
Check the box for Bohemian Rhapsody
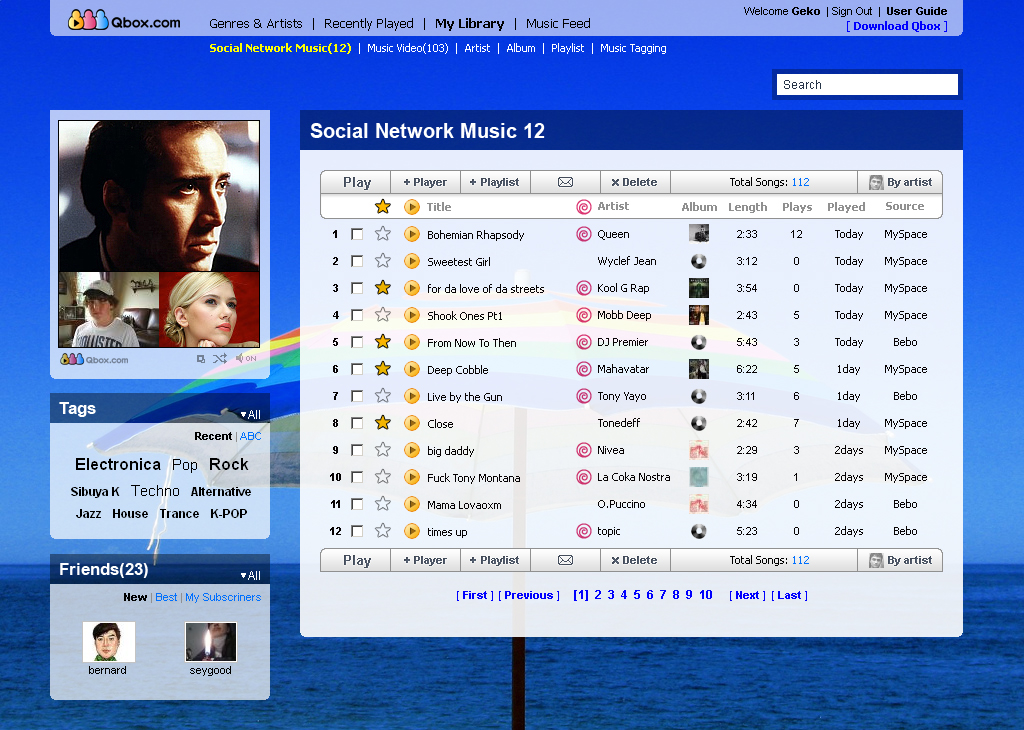pos(357,234)
